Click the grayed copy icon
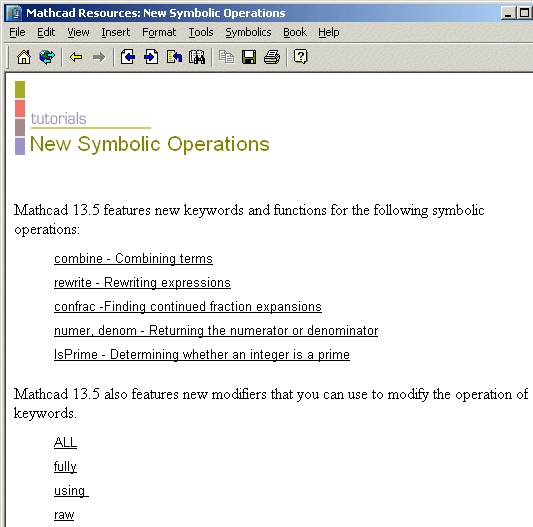 click(x=226, y=57)
